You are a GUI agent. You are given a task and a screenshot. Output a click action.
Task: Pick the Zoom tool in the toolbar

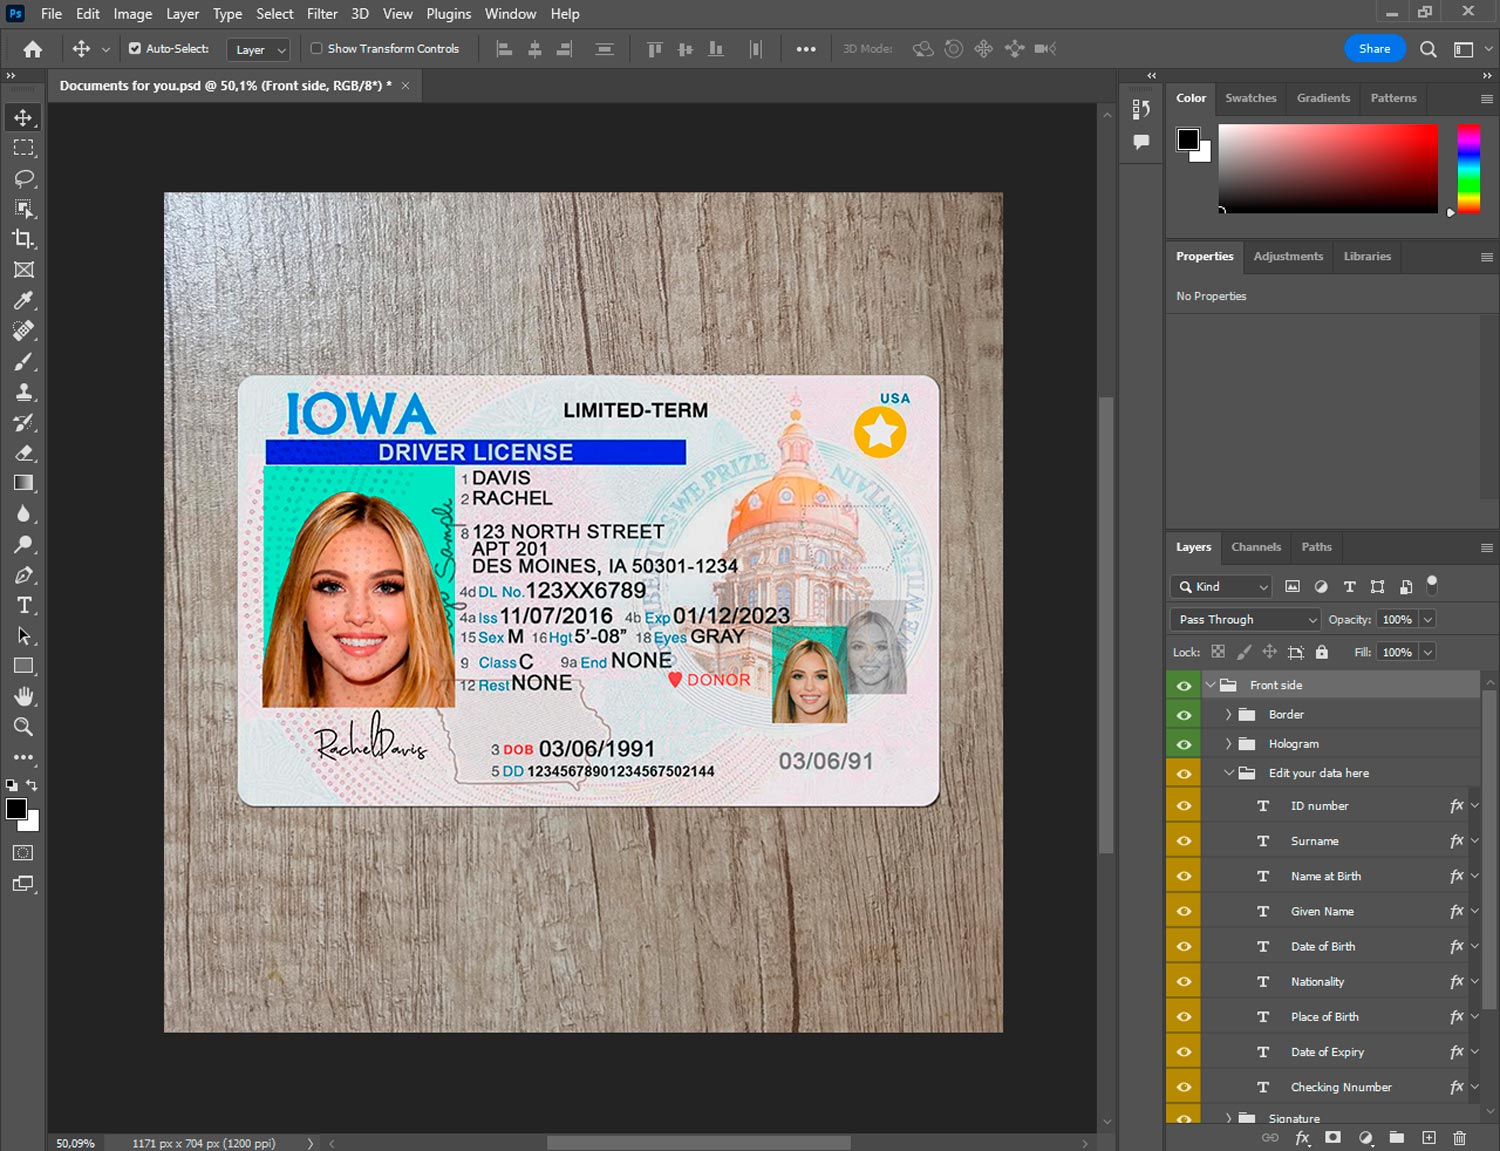pos(24,727)
